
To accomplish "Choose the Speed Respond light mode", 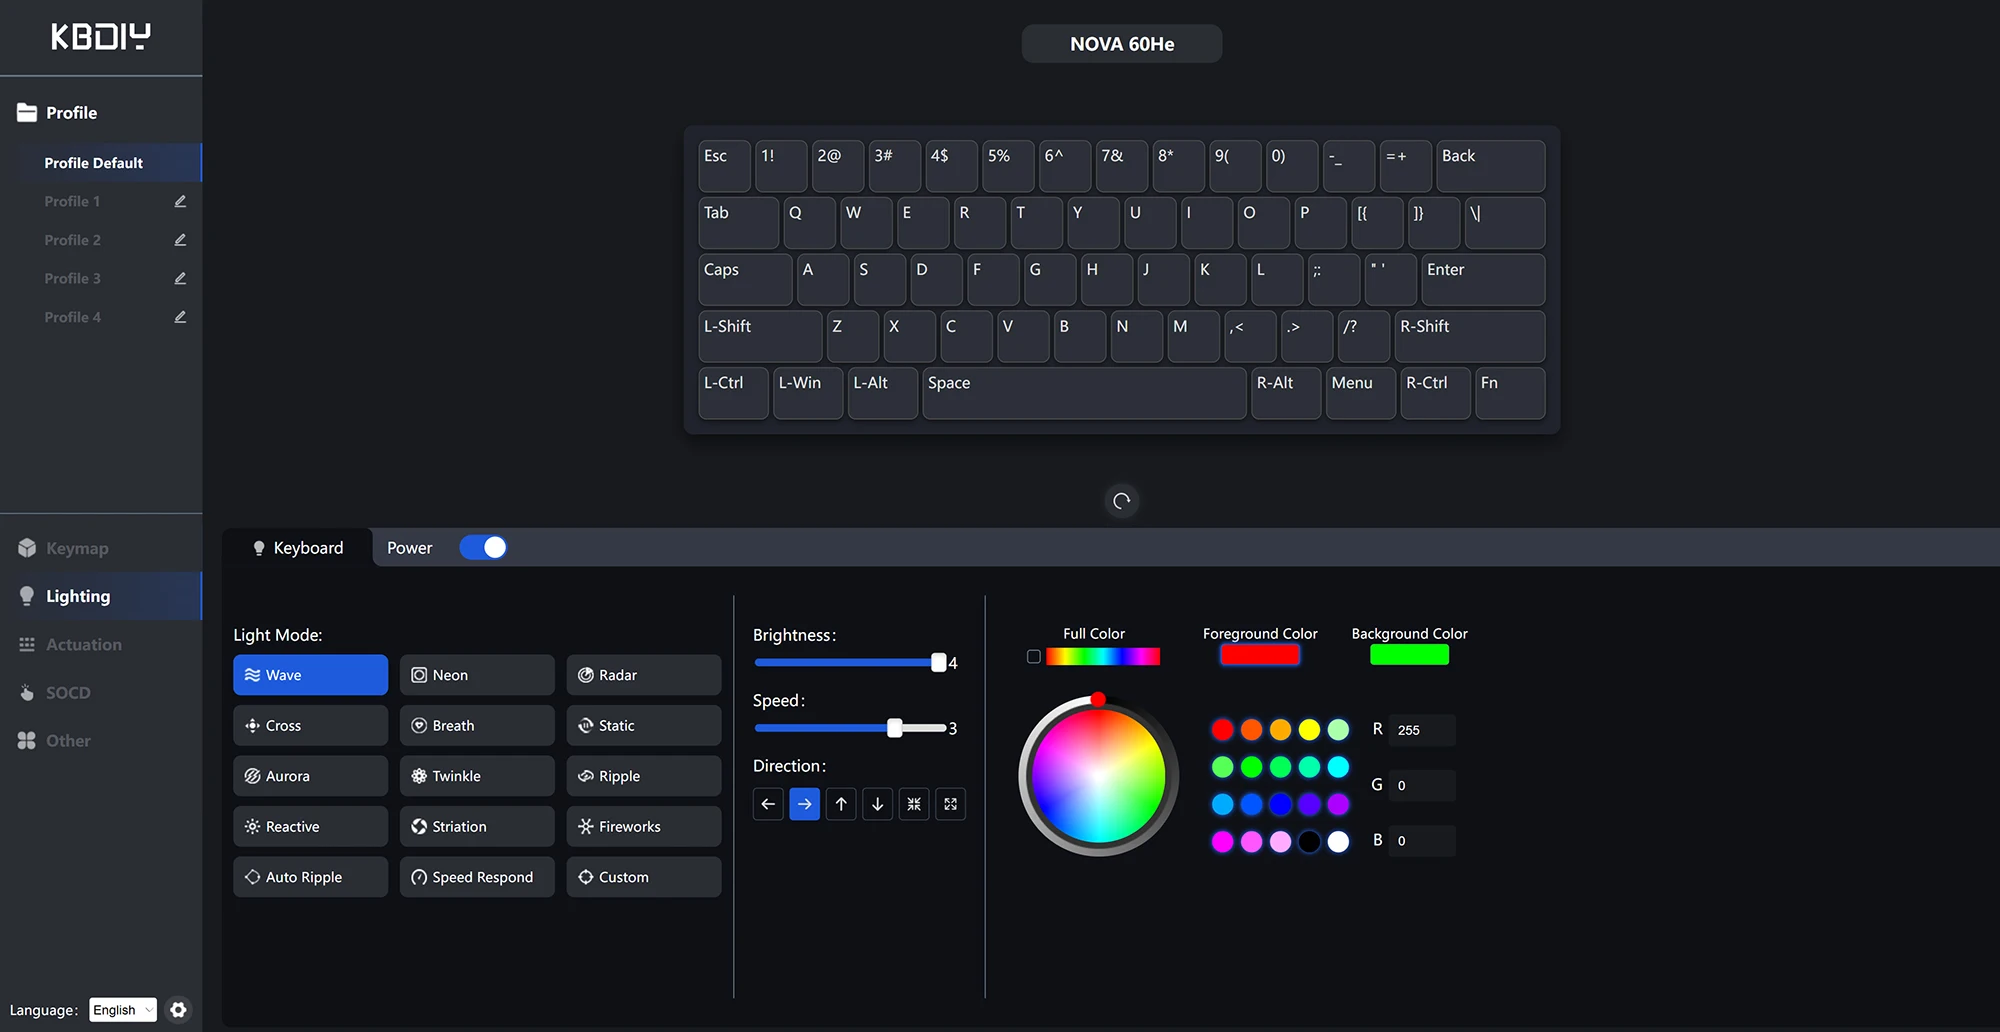I will tap(477, 877).
